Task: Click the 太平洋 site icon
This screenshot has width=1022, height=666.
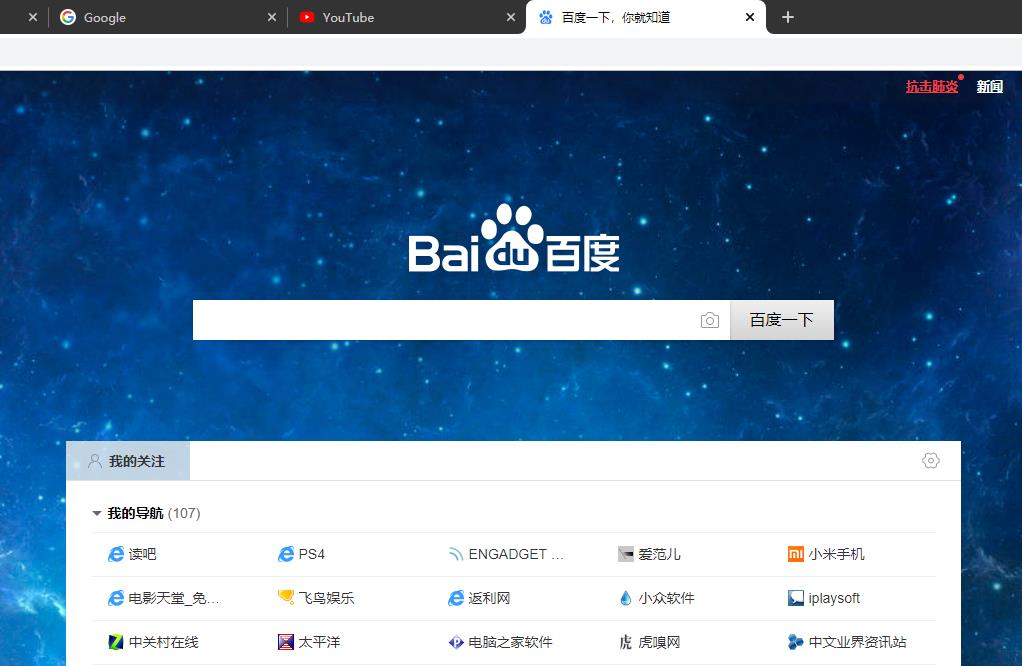Action: point(286,643)
